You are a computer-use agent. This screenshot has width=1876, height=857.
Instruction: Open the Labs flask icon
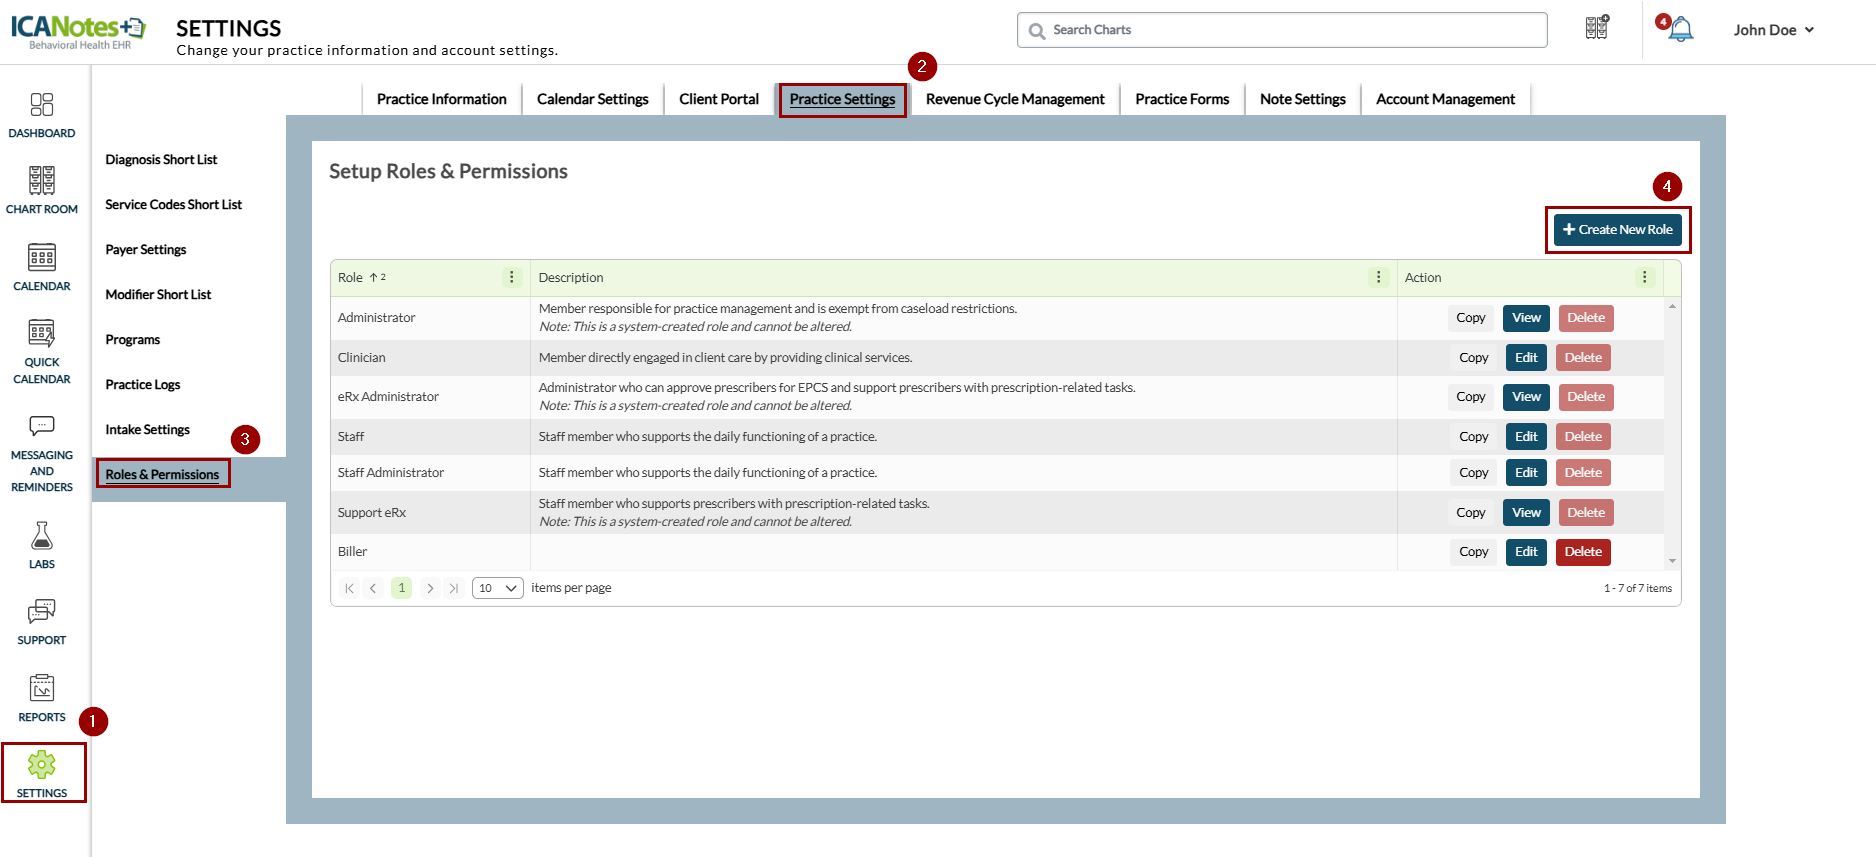[x=41, y=537]
